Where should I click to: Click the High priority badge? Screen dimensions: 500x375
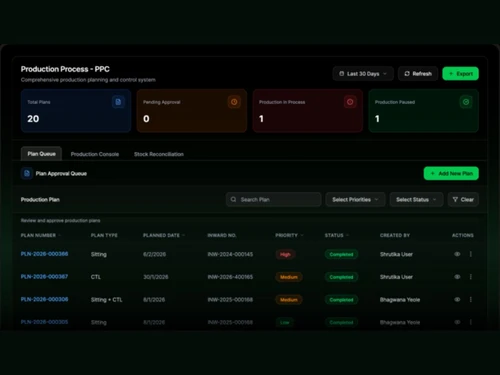click(285, 254)
